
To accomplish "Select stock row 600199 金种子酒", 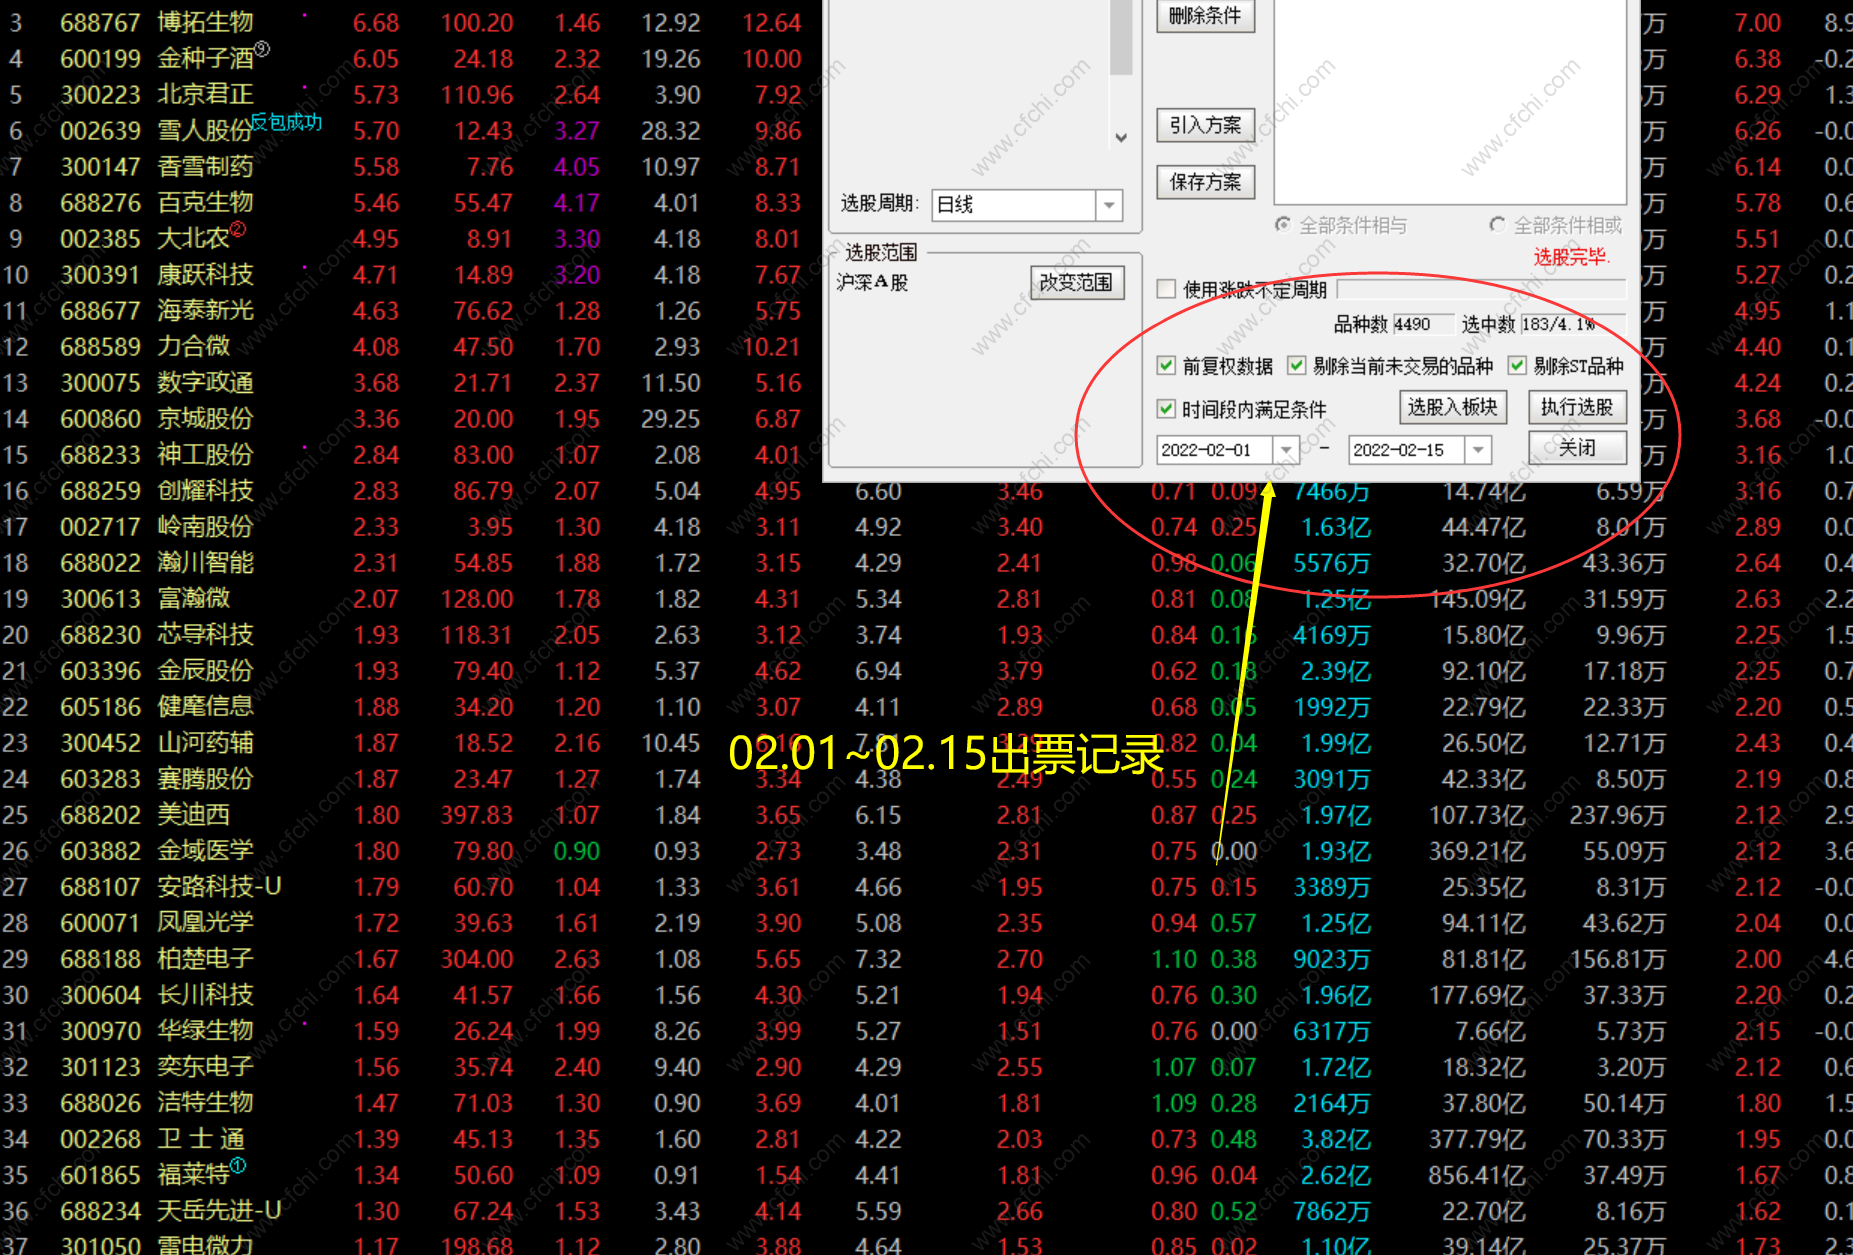I will click(156, 58).
